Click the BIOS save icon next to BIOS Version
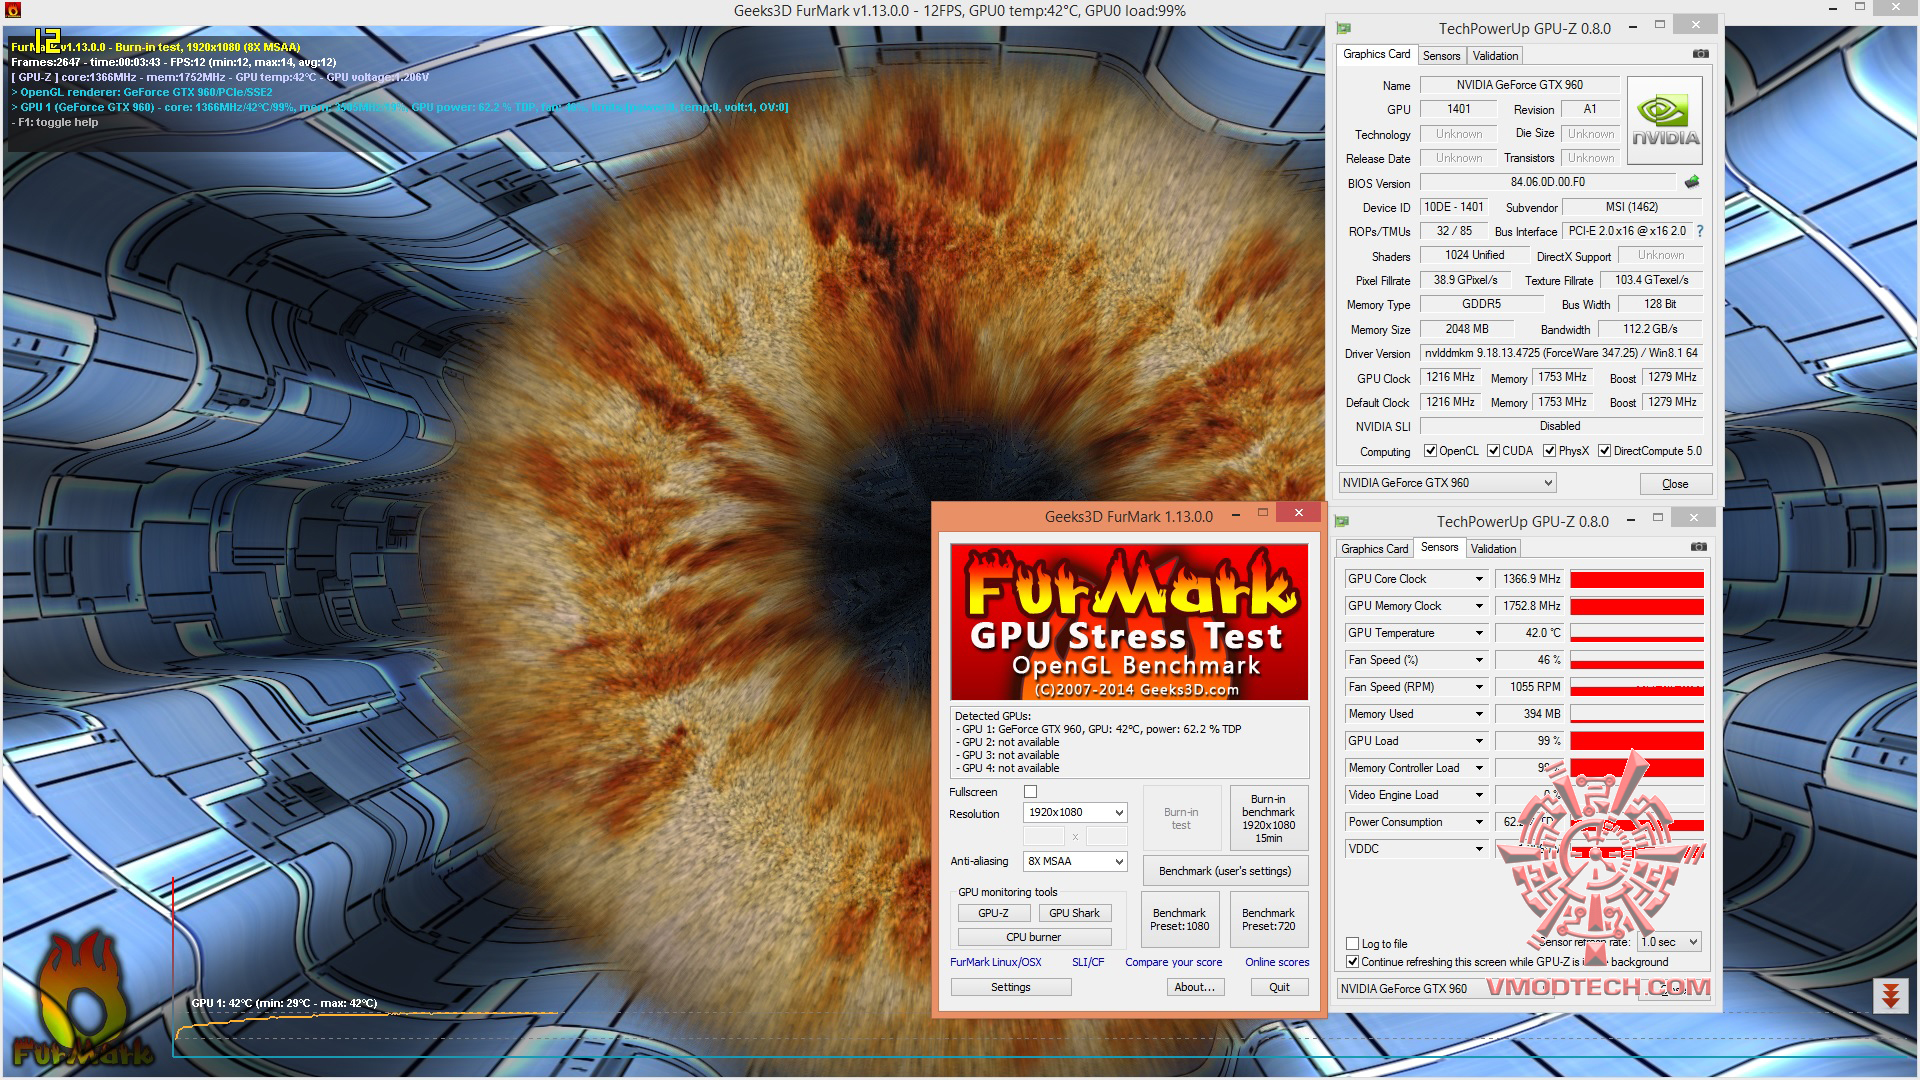The image size is (1920, 1080). (1692, 182)
